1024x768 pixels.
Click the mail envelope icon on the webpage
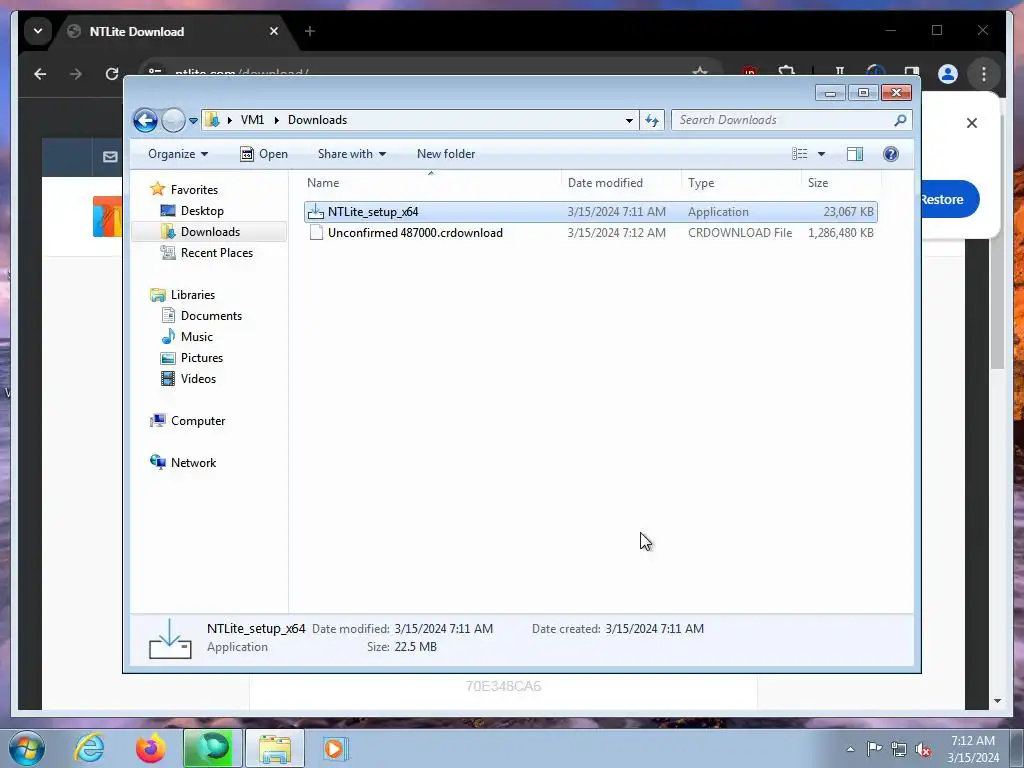pos(110,157)
